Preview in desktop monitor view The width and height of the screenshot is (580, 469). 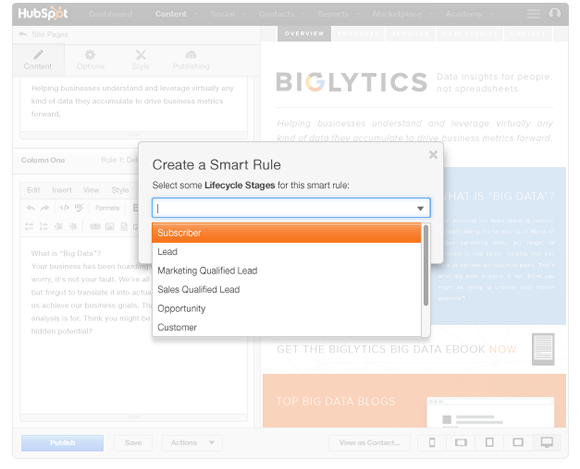tap(547, 442)
